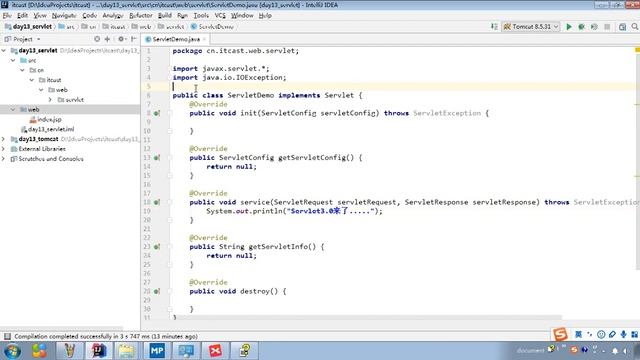This screenshot has height=360, width=640.
Task: Expand Scratches and Consoles node
Action: [4, 159]
